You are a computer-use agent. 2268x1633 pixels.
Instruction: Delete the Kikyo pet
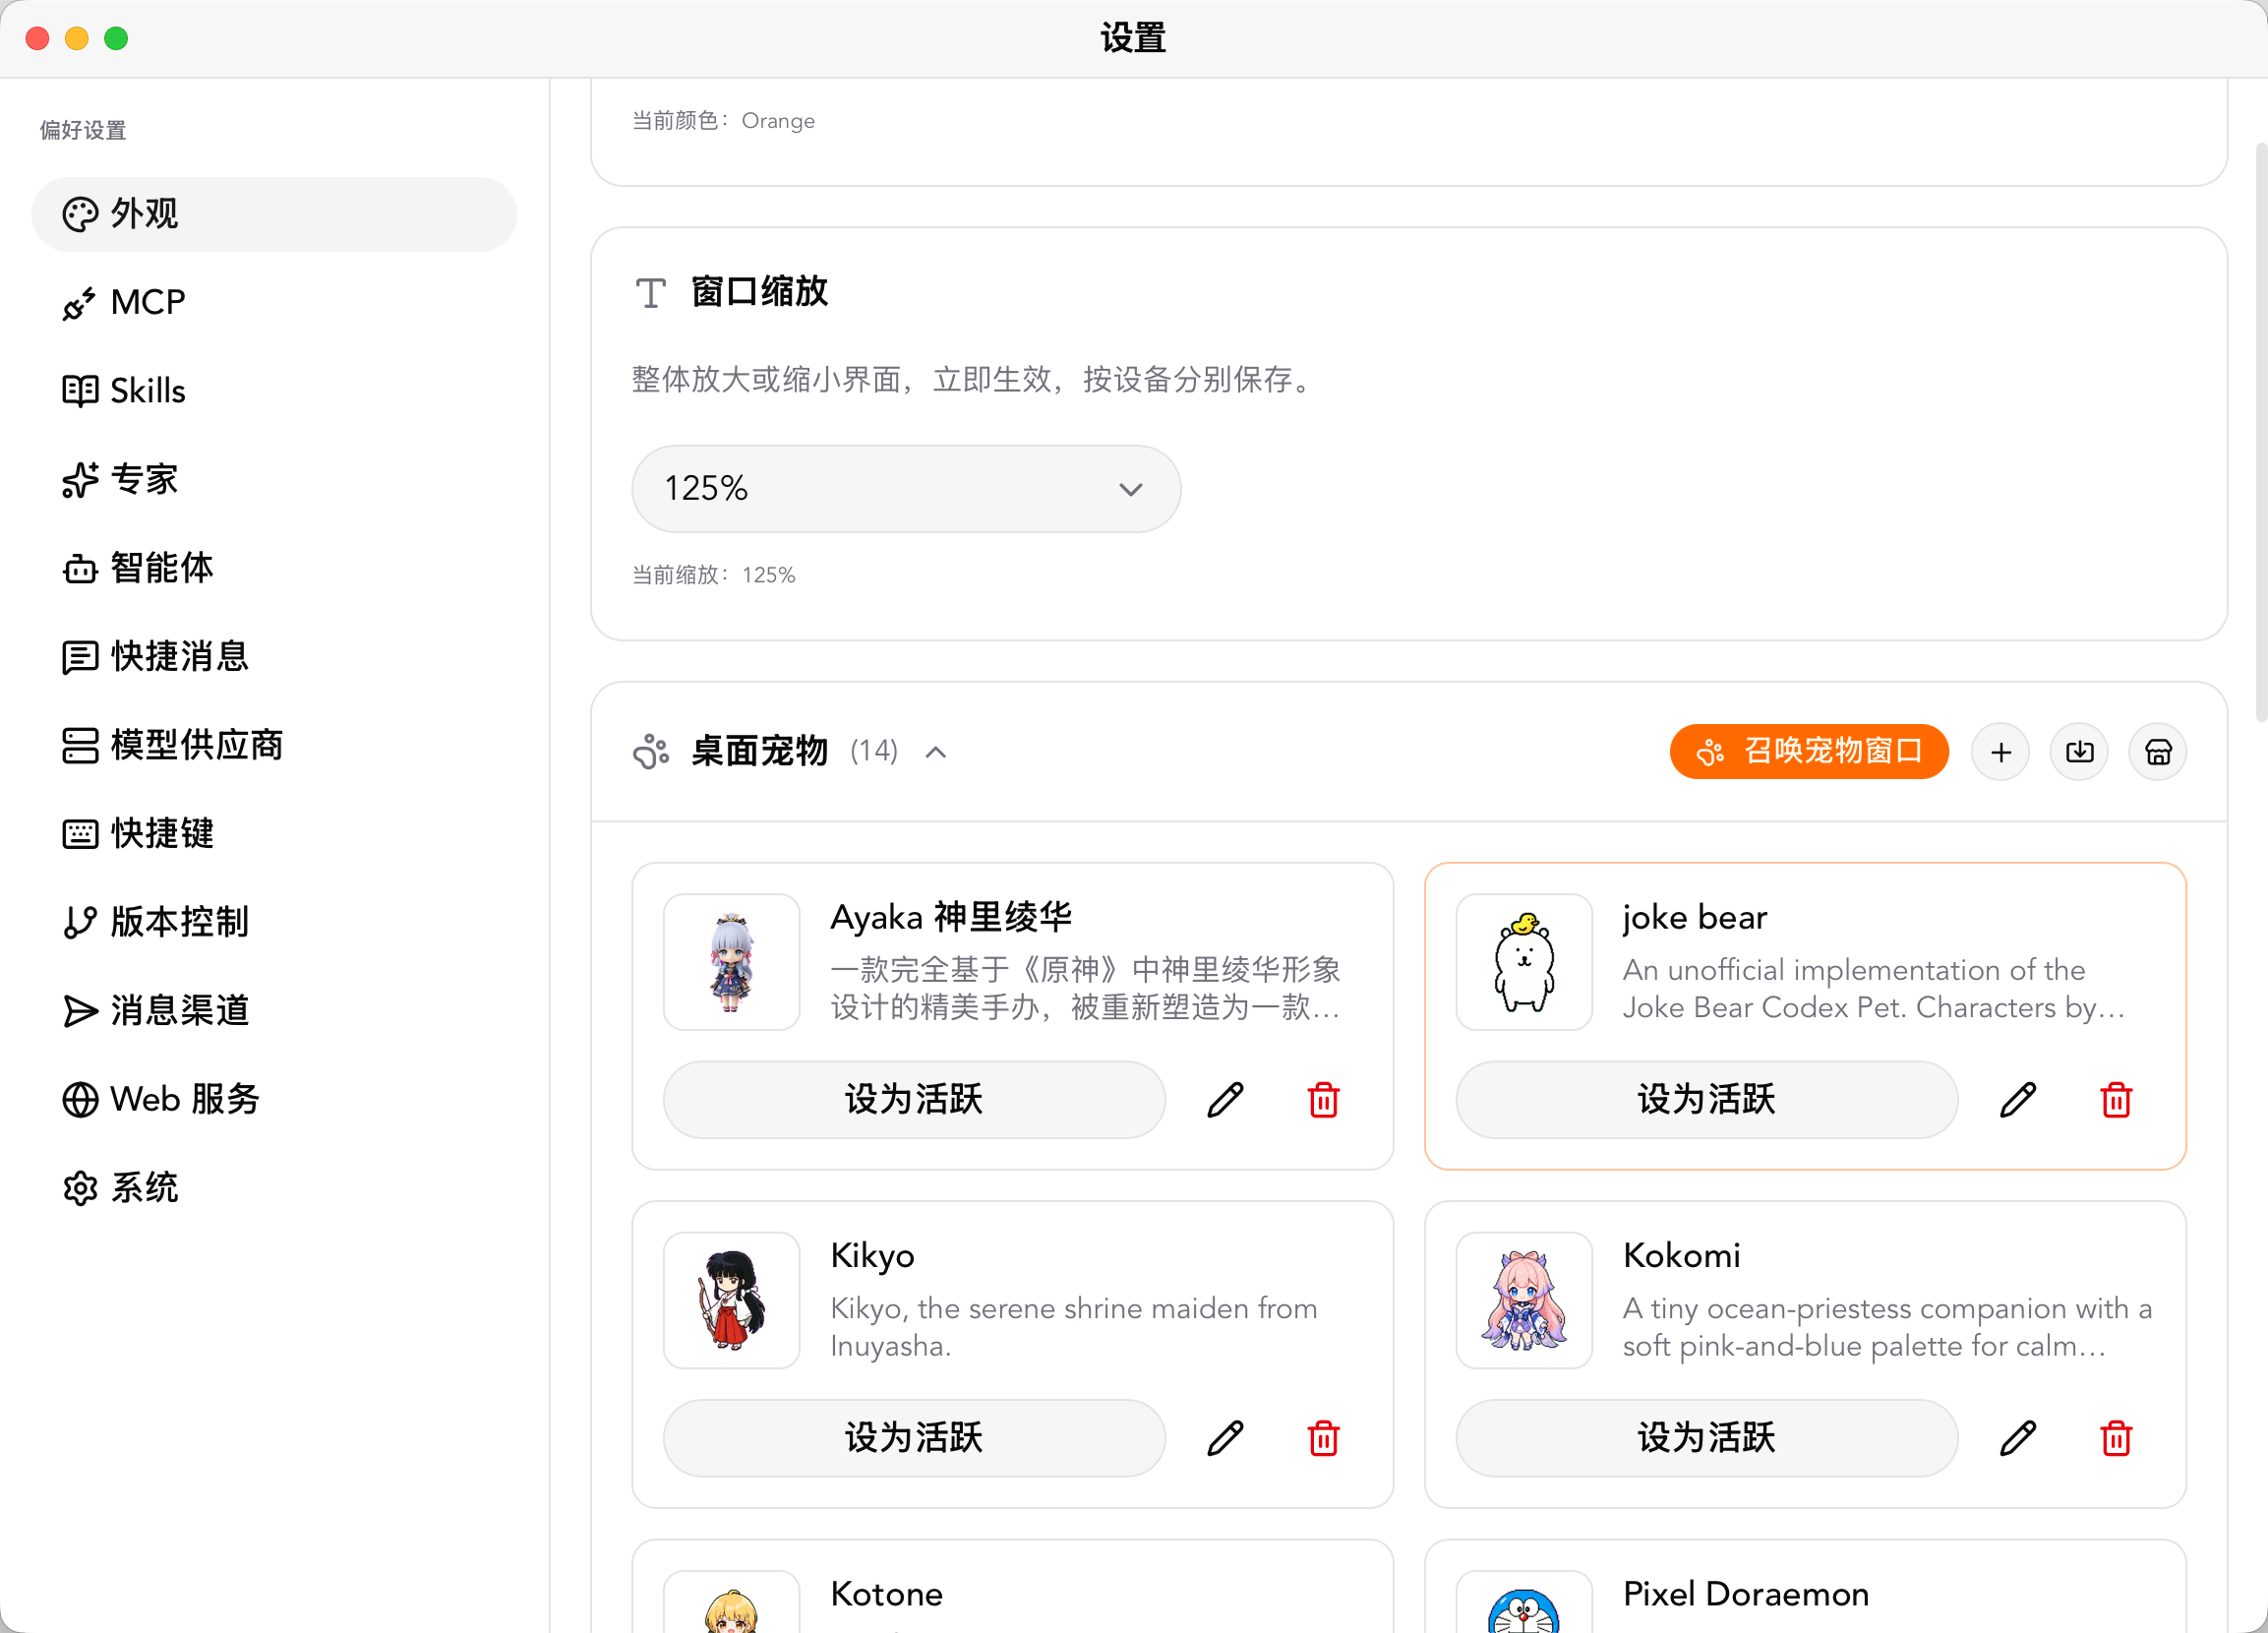1324,1438
